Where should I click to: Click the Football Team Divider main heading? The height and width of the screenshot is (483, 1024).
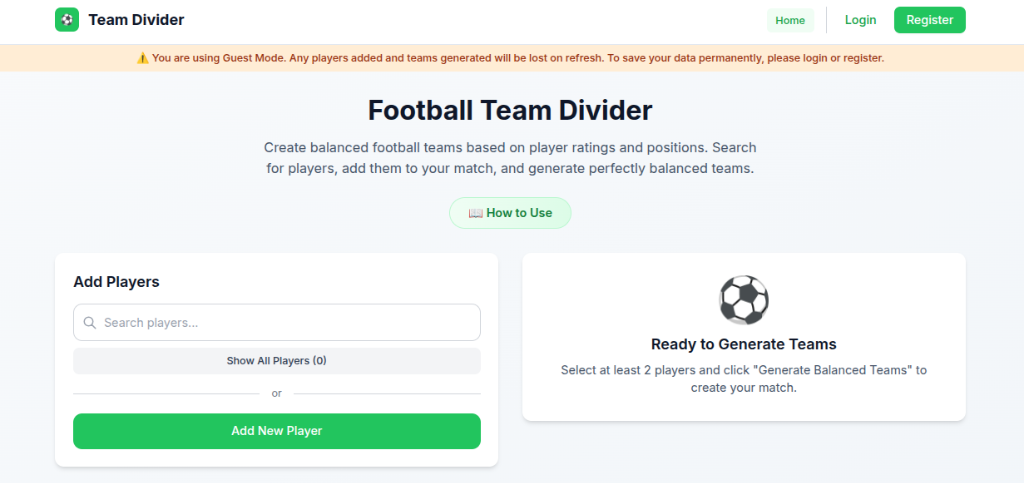pyautogui.click(x=510, y=109)
